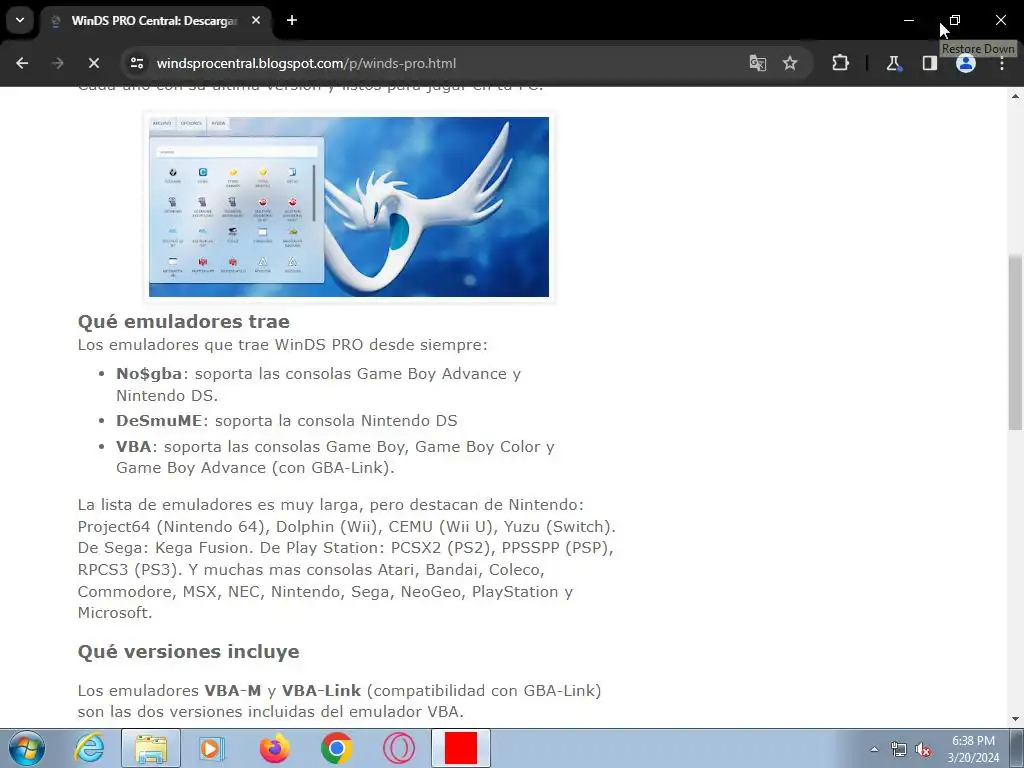Click the scrollbar up arrow
Image resolution: width=1024 pixels, height=768 pixels.
click(1015, 96)
